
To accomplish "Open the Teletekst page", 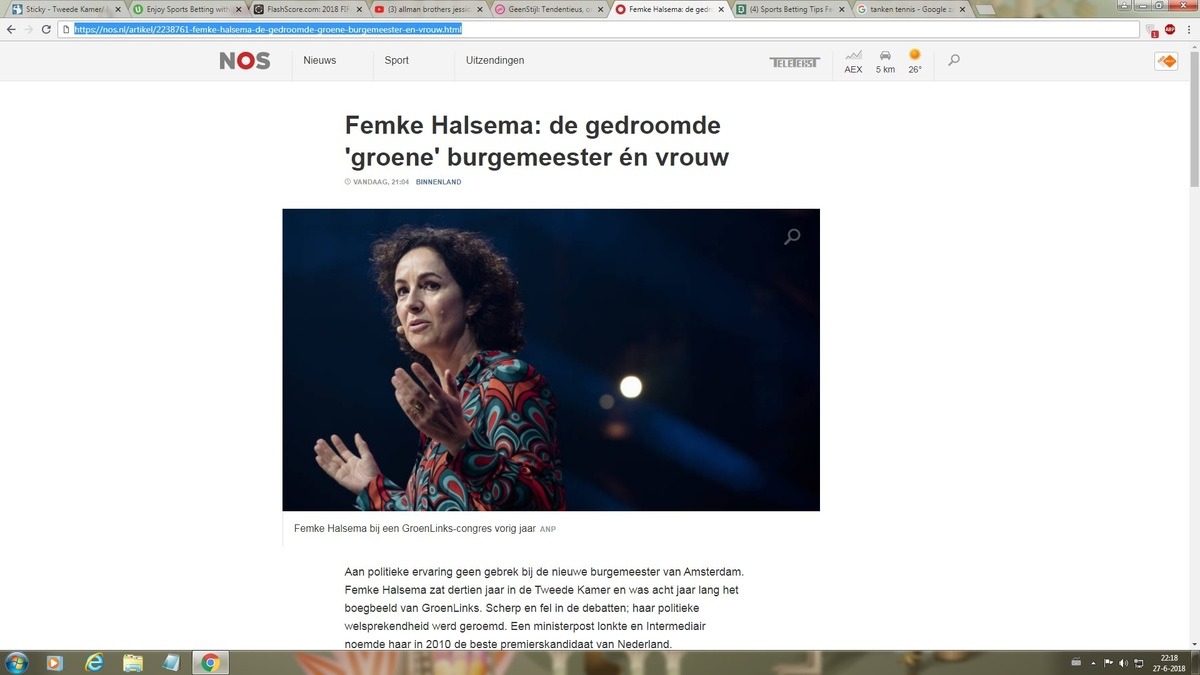I will (794, 62).
